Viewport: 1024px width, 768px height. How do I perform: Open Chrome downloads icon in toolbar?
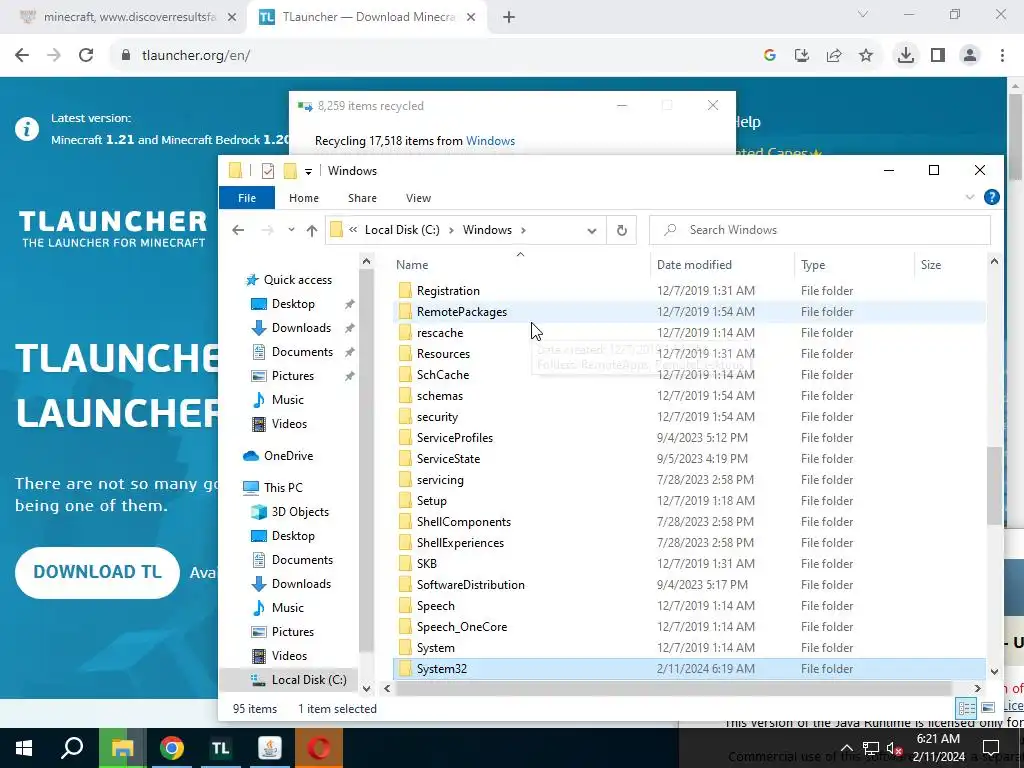[905, 56]
